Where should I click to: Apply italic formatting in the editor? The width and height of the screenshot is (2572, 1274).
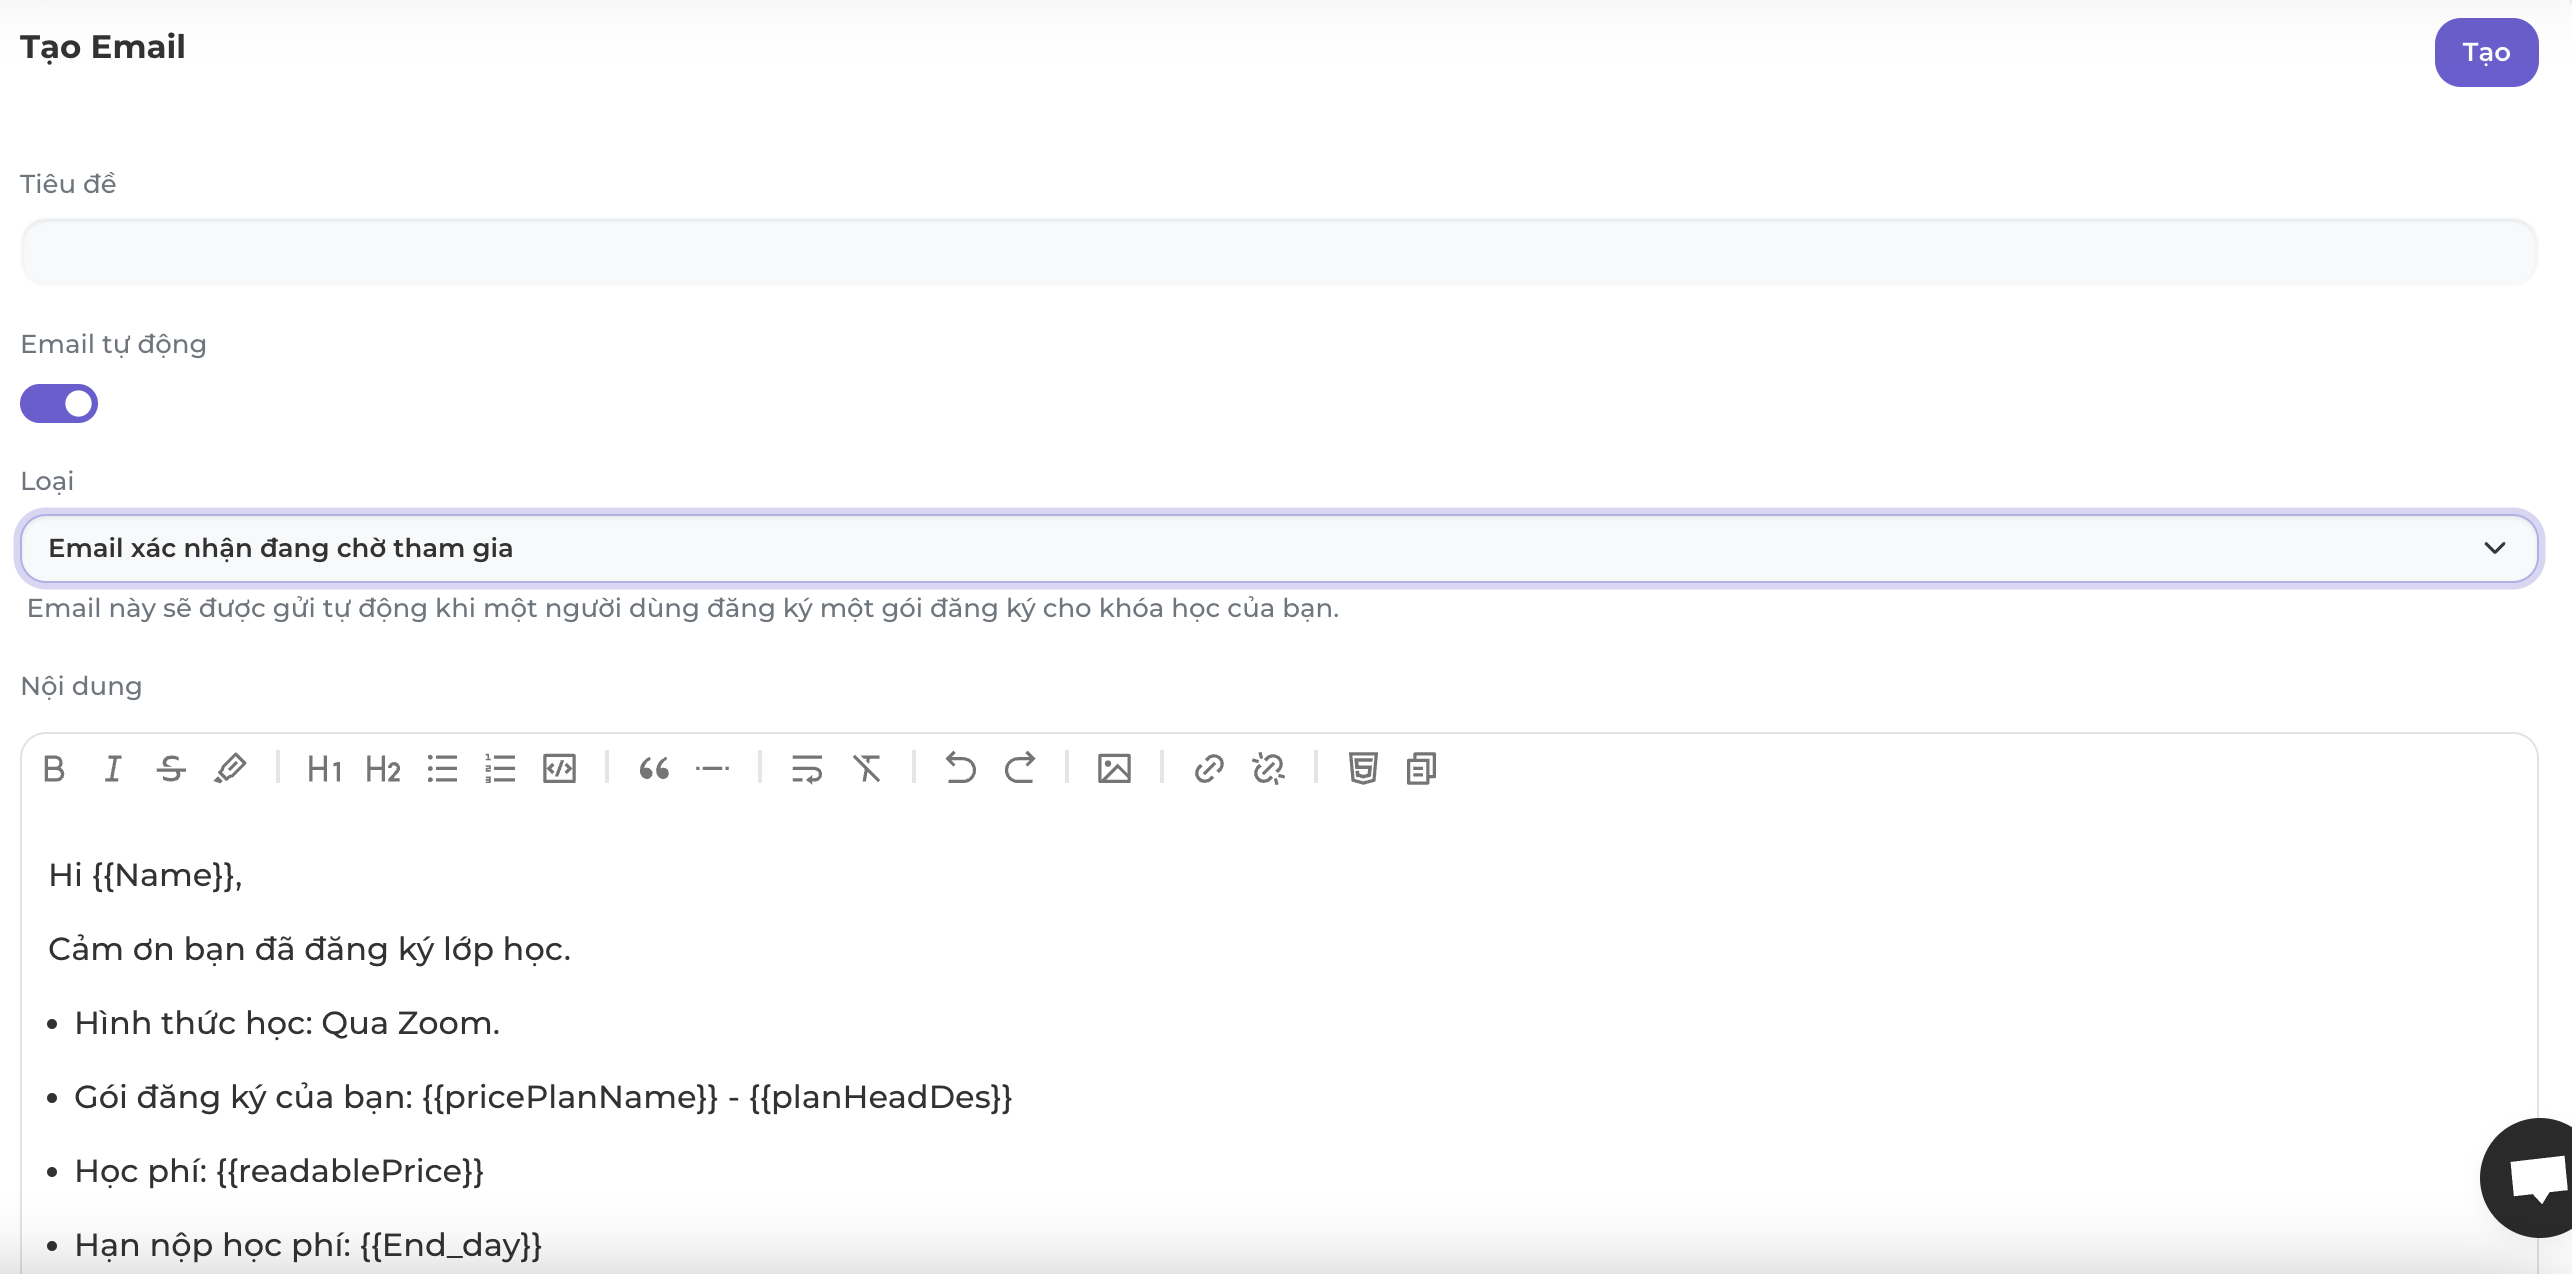[113, 769]
